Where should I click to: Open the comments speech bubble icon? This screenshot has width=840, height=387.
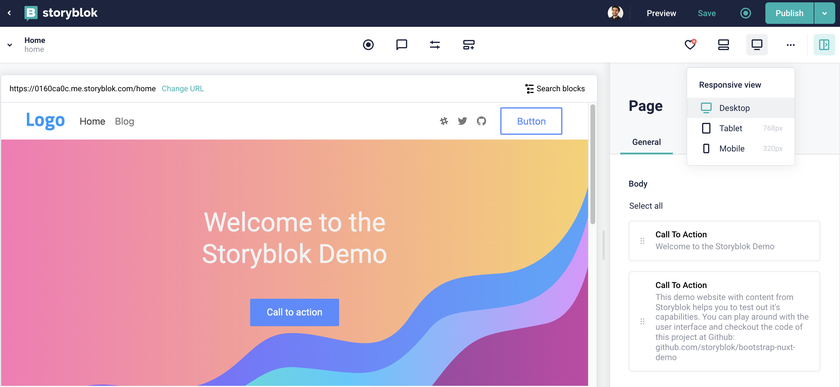click(x=402, y=45)
